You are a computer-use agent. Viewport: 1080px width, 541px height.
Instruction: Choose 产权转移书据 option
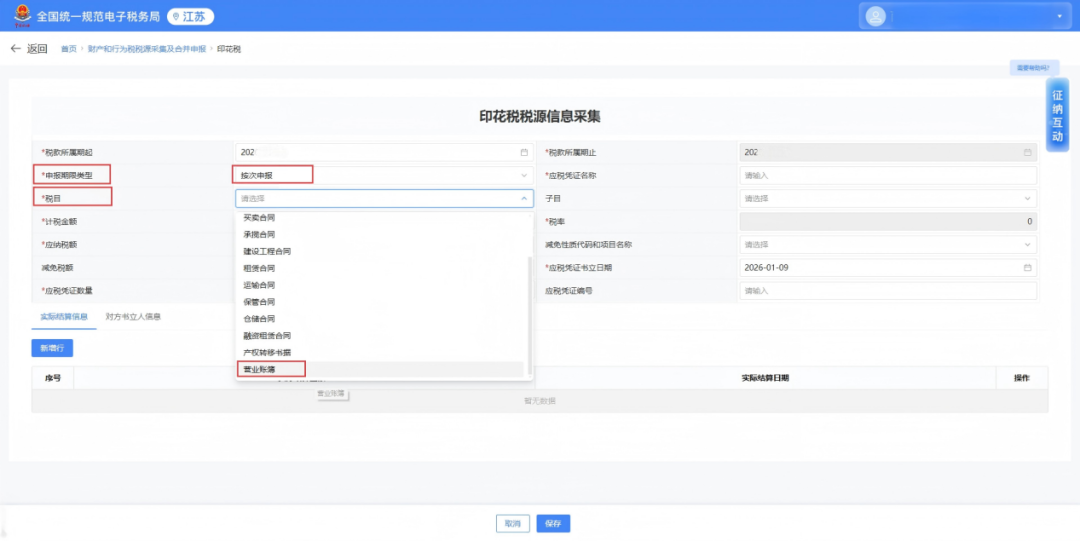click(267, 352)
